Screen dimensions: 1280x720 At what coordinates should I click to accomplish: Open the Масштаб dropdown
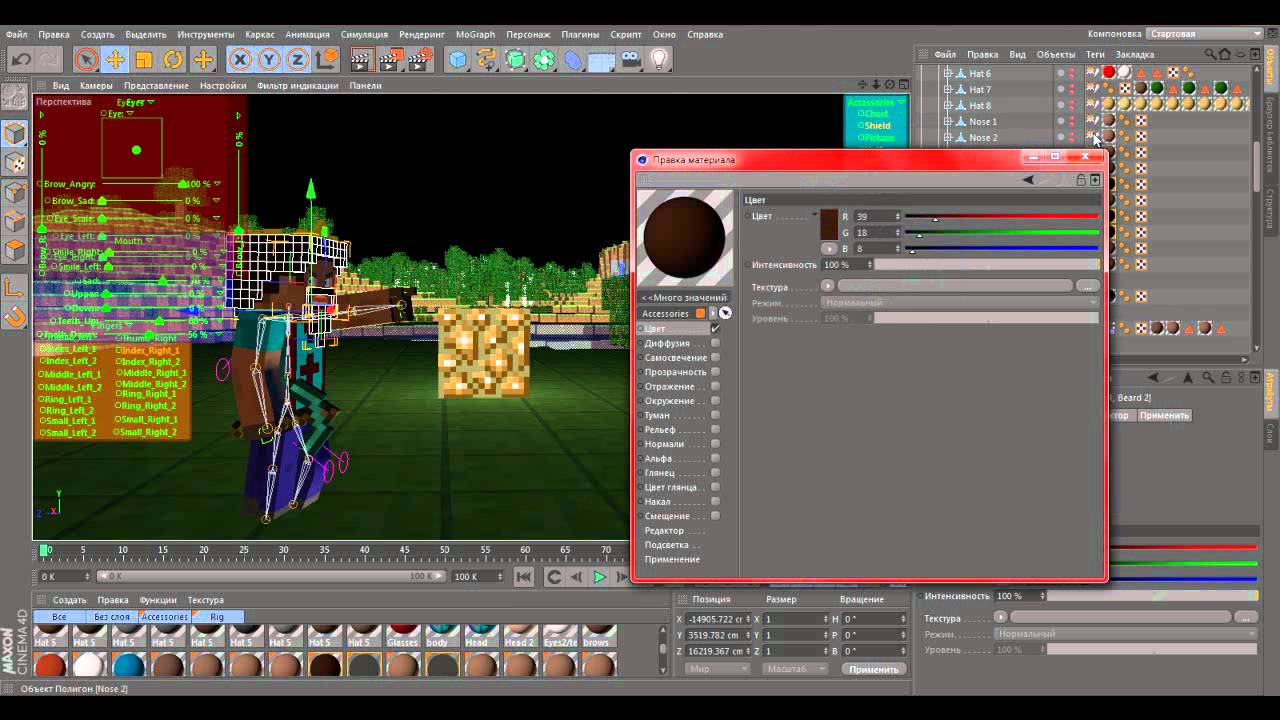(794, 669)
